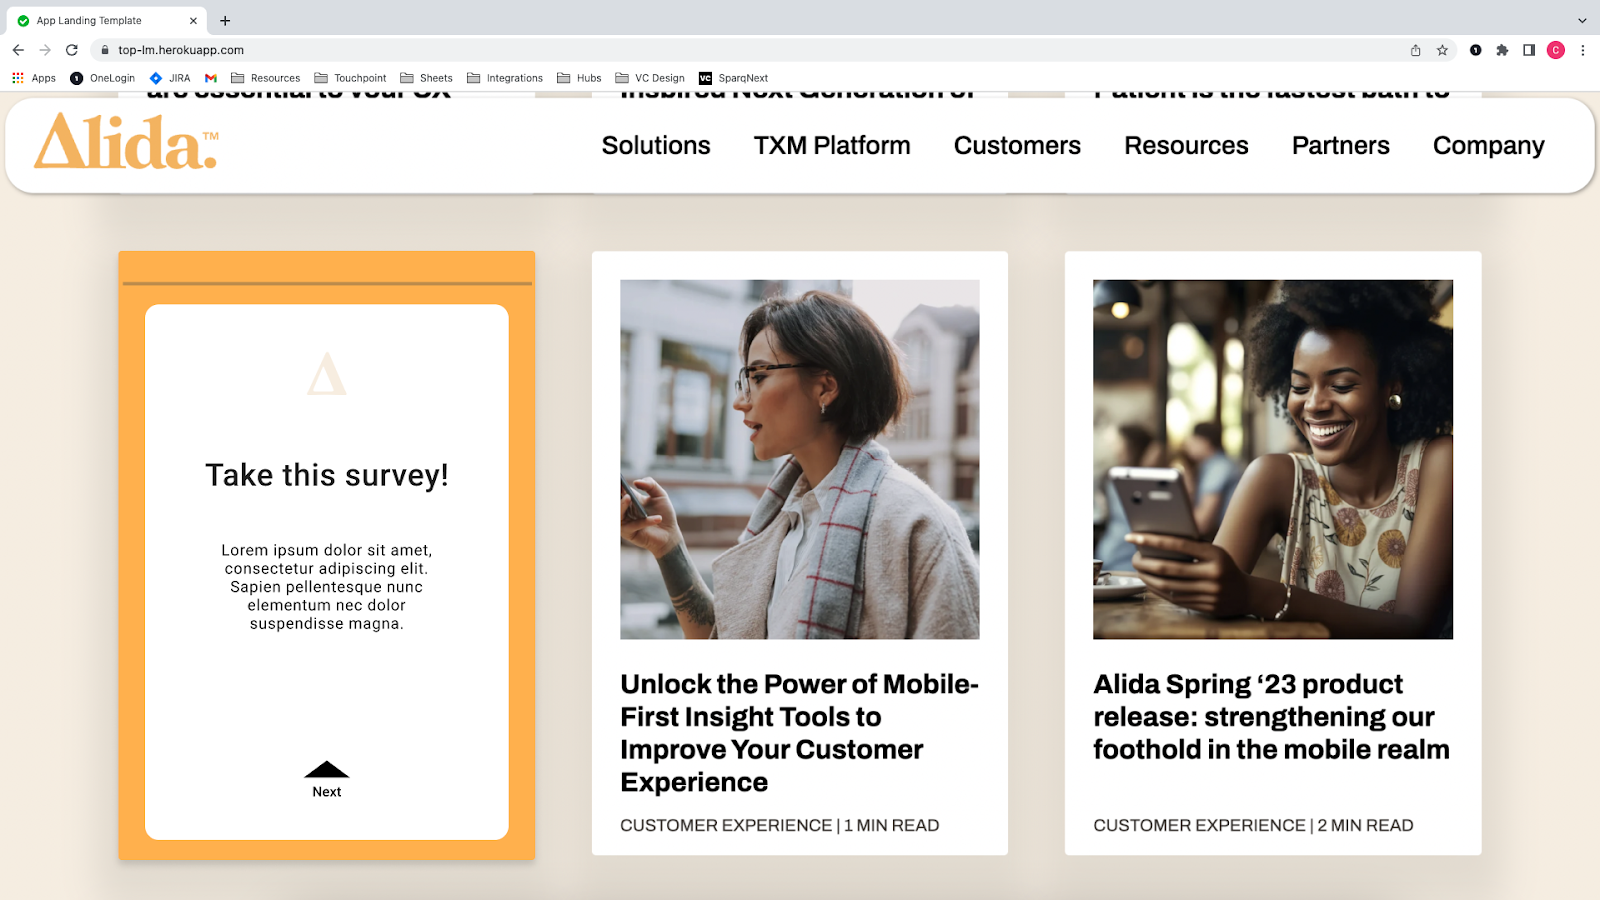Expand the tab search chevron

[x=1582, y=20]
